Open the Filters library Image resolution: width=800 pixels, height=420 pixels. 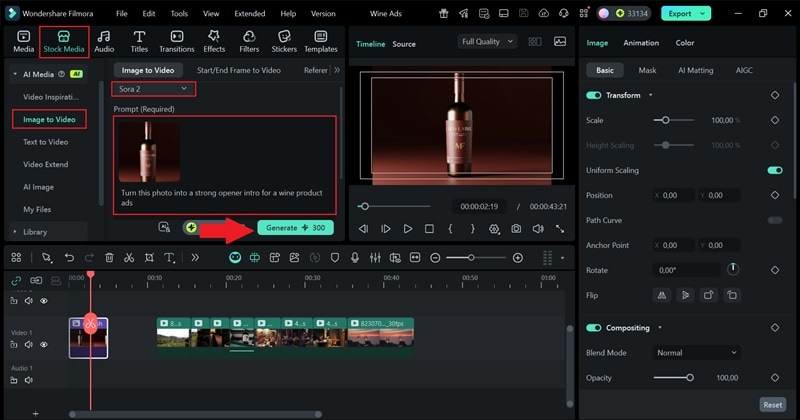pos(249,41)
